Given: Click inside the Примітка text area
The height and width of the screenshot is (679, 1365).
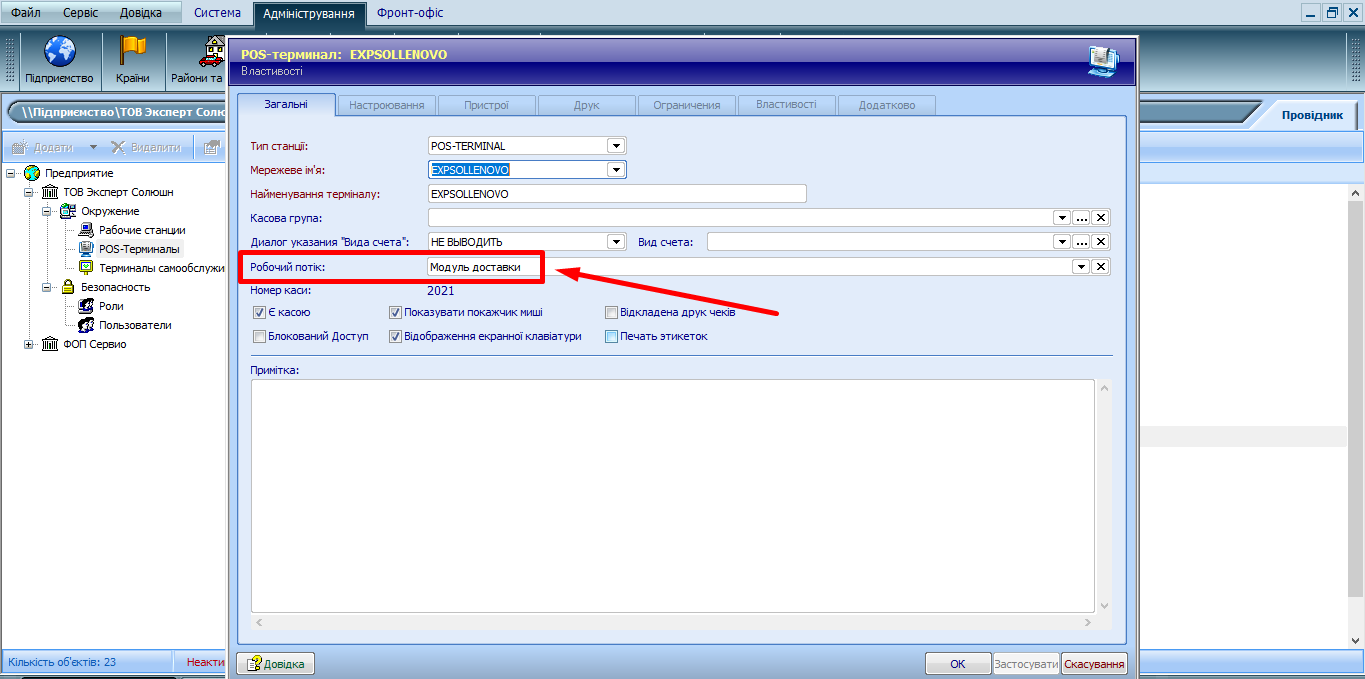Looking at the screenshot, I should 672,495.
